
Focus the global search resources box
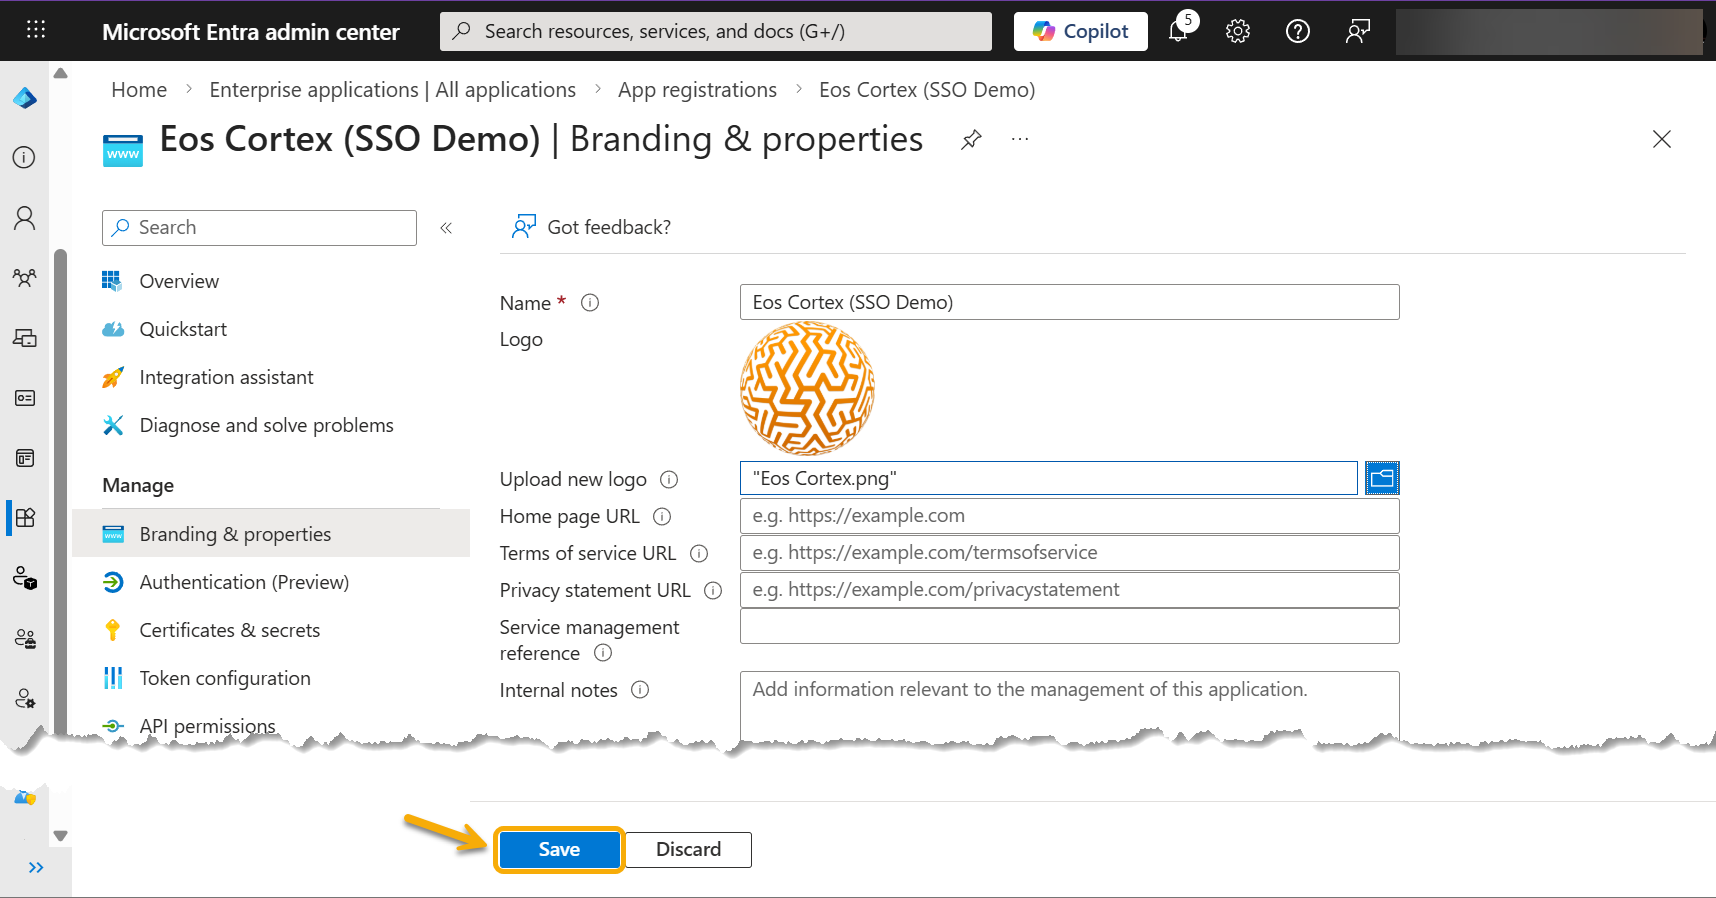click(716, 31)
